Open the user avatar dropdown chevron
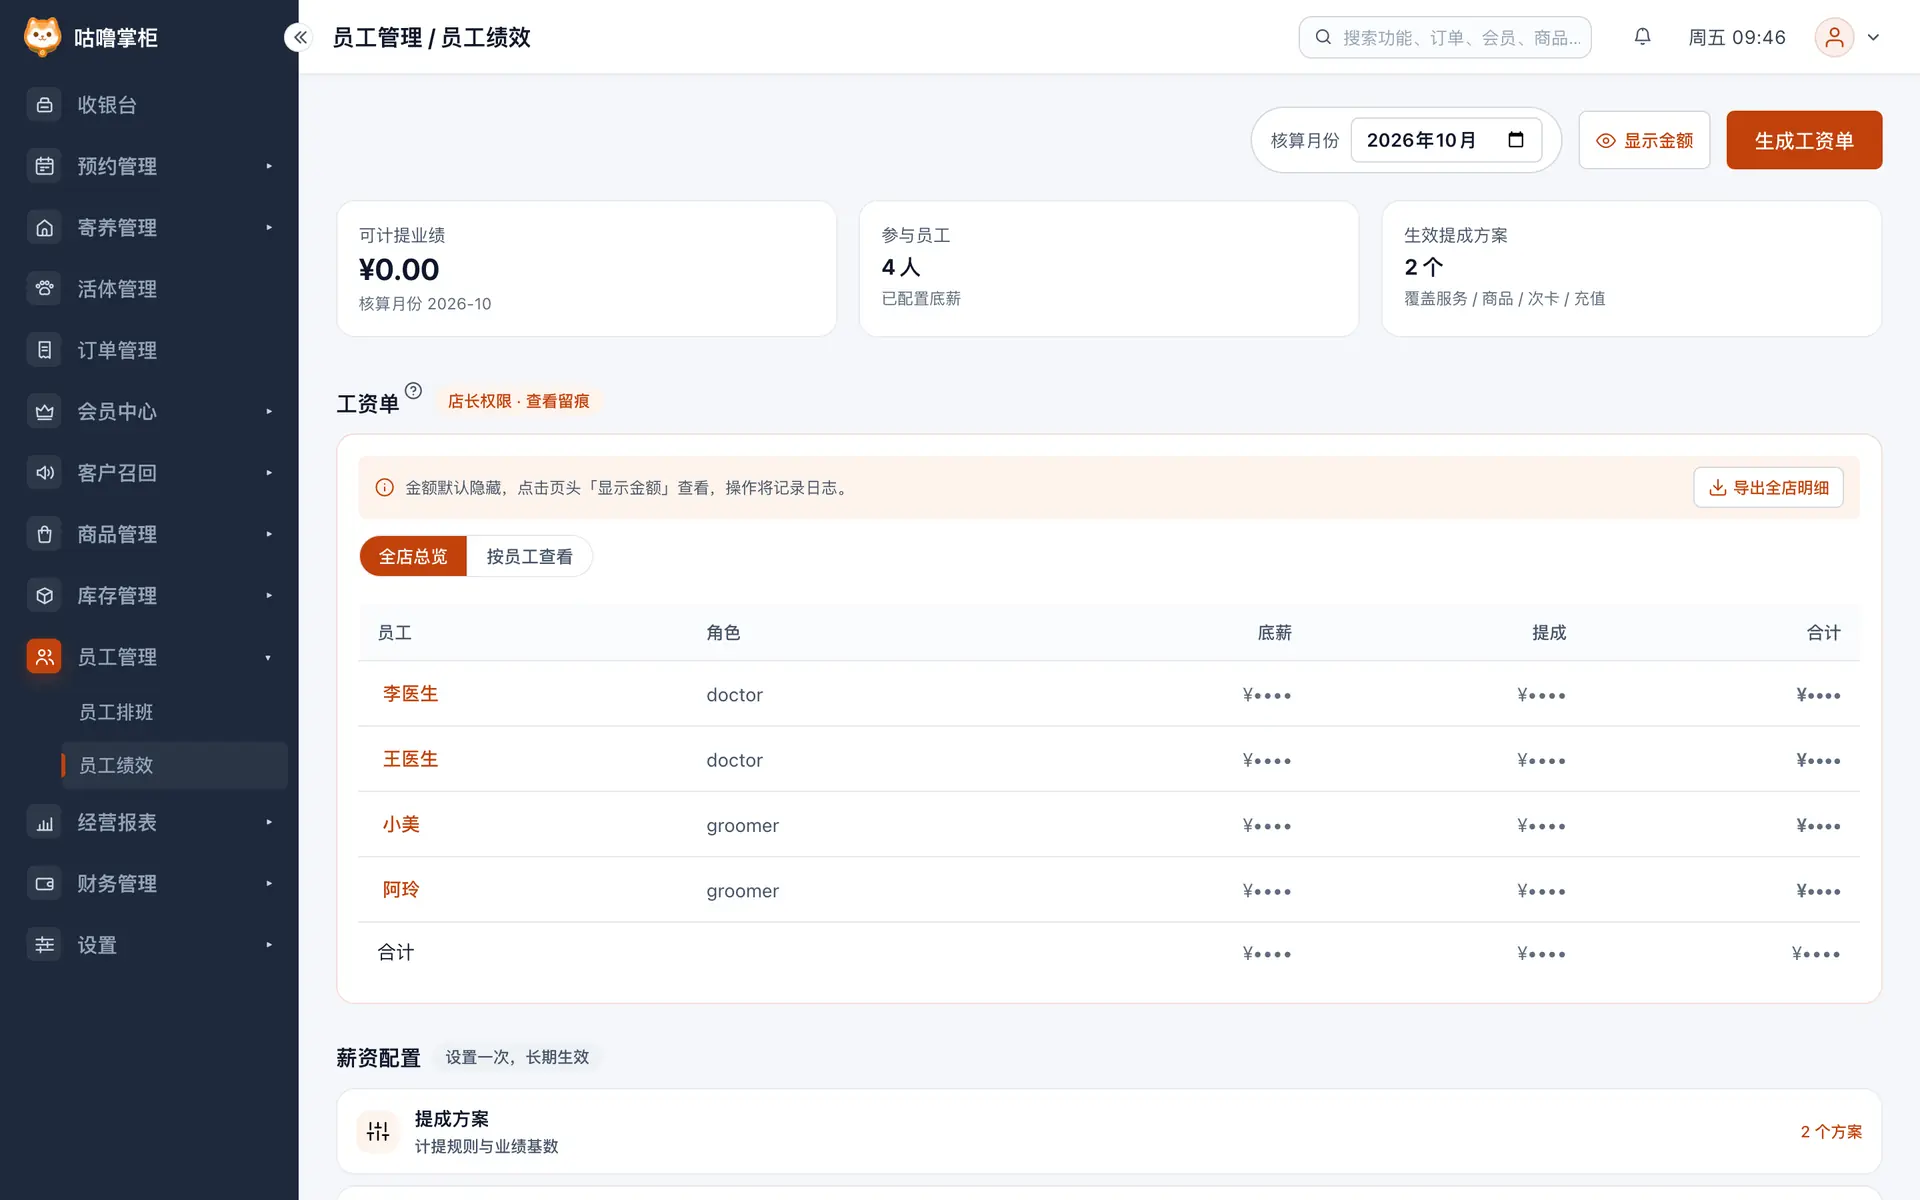The width and height of the screenshot is (1920, 1200). coord(1873,38)
